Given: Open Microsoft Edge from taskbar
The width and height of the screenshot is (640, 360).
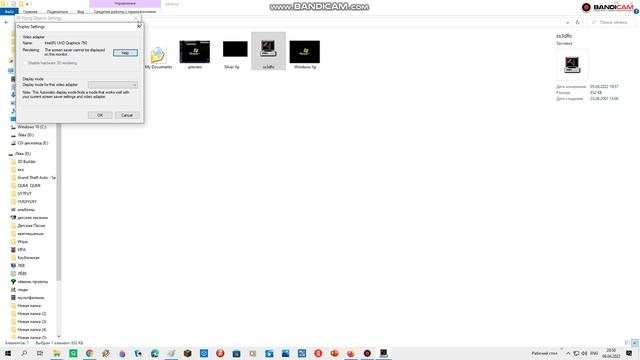Looking at the screenshot, I should click(155, 353).
